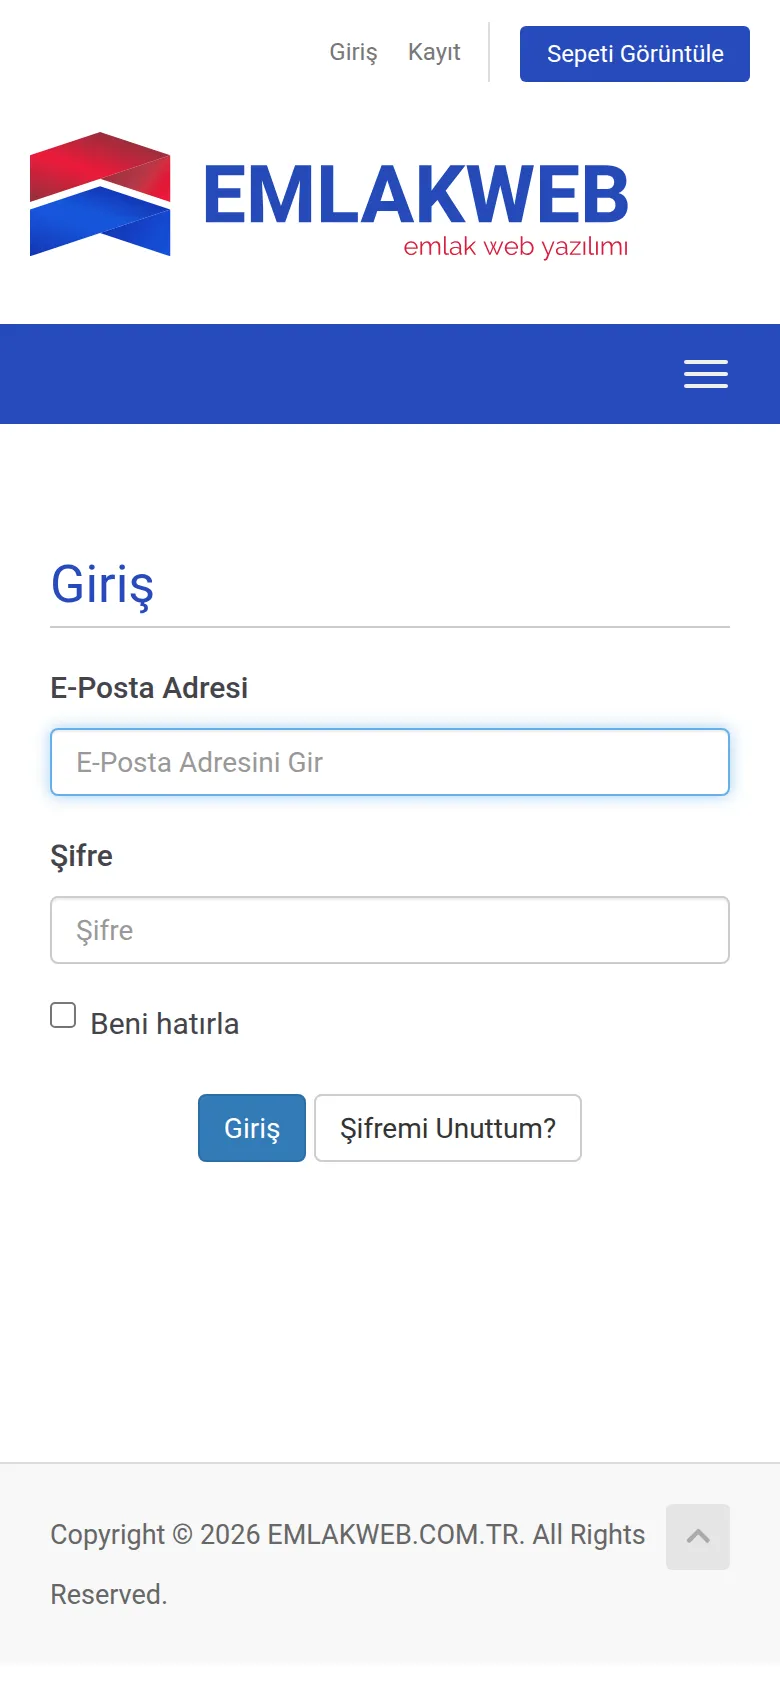Click the Şifre field label
This screenshot has width=780, height=1688.
pyautogui.click(x=81, y=856)
